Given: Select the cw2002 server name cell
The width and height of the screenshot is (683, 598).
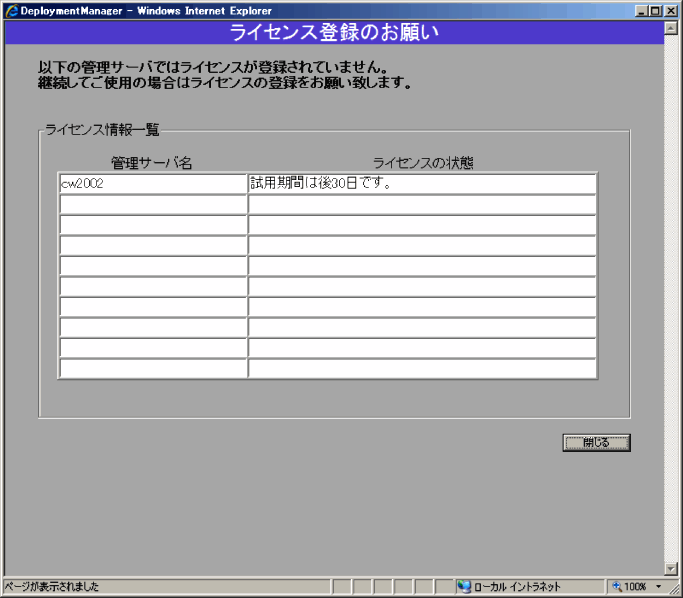Looking at the screenshot, I should tap(153, 183).
